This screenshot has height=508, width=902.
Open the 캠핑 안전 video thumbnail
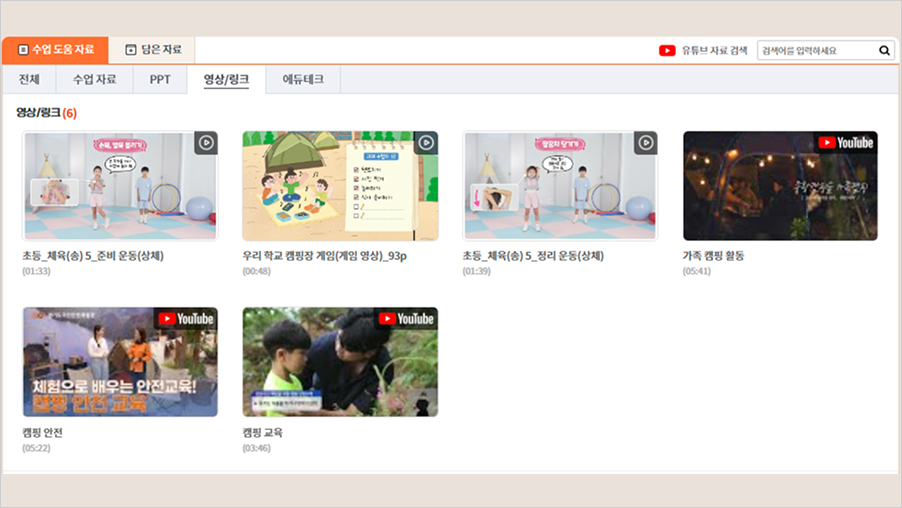tap(120, 362)
